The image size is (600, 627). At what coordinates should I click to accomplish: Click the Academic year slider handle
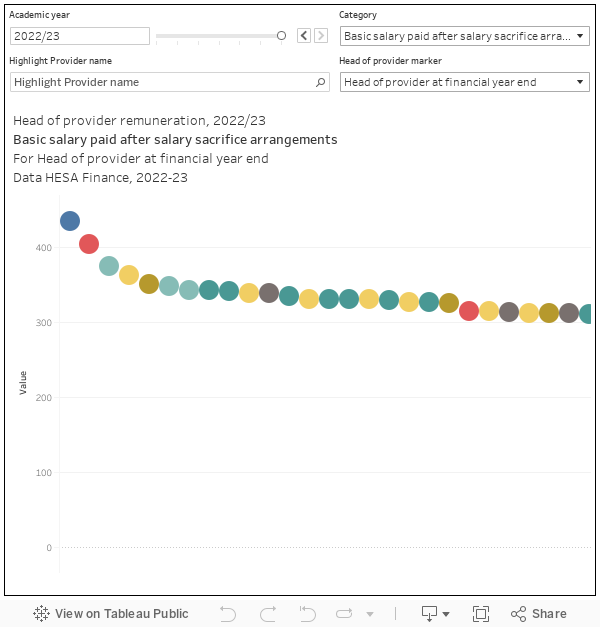tap(281, 36)
